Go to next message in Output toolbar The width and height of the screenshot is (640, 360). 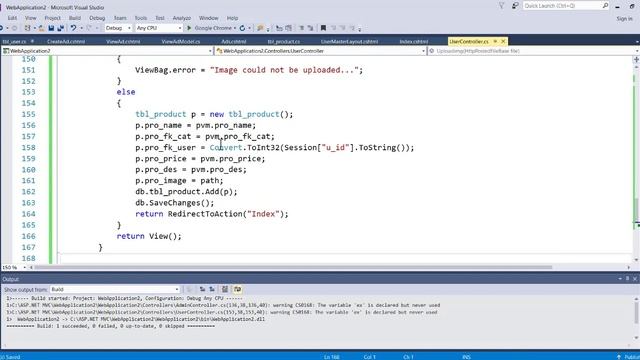pos(212,289)
